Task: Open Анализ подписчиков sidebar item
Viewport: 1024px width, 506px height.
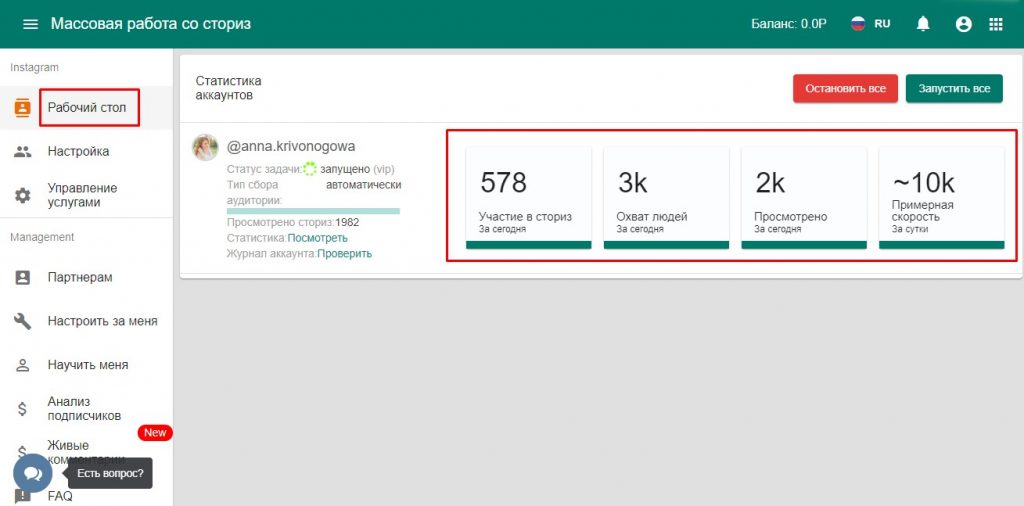Action: (x=84, y=408)
